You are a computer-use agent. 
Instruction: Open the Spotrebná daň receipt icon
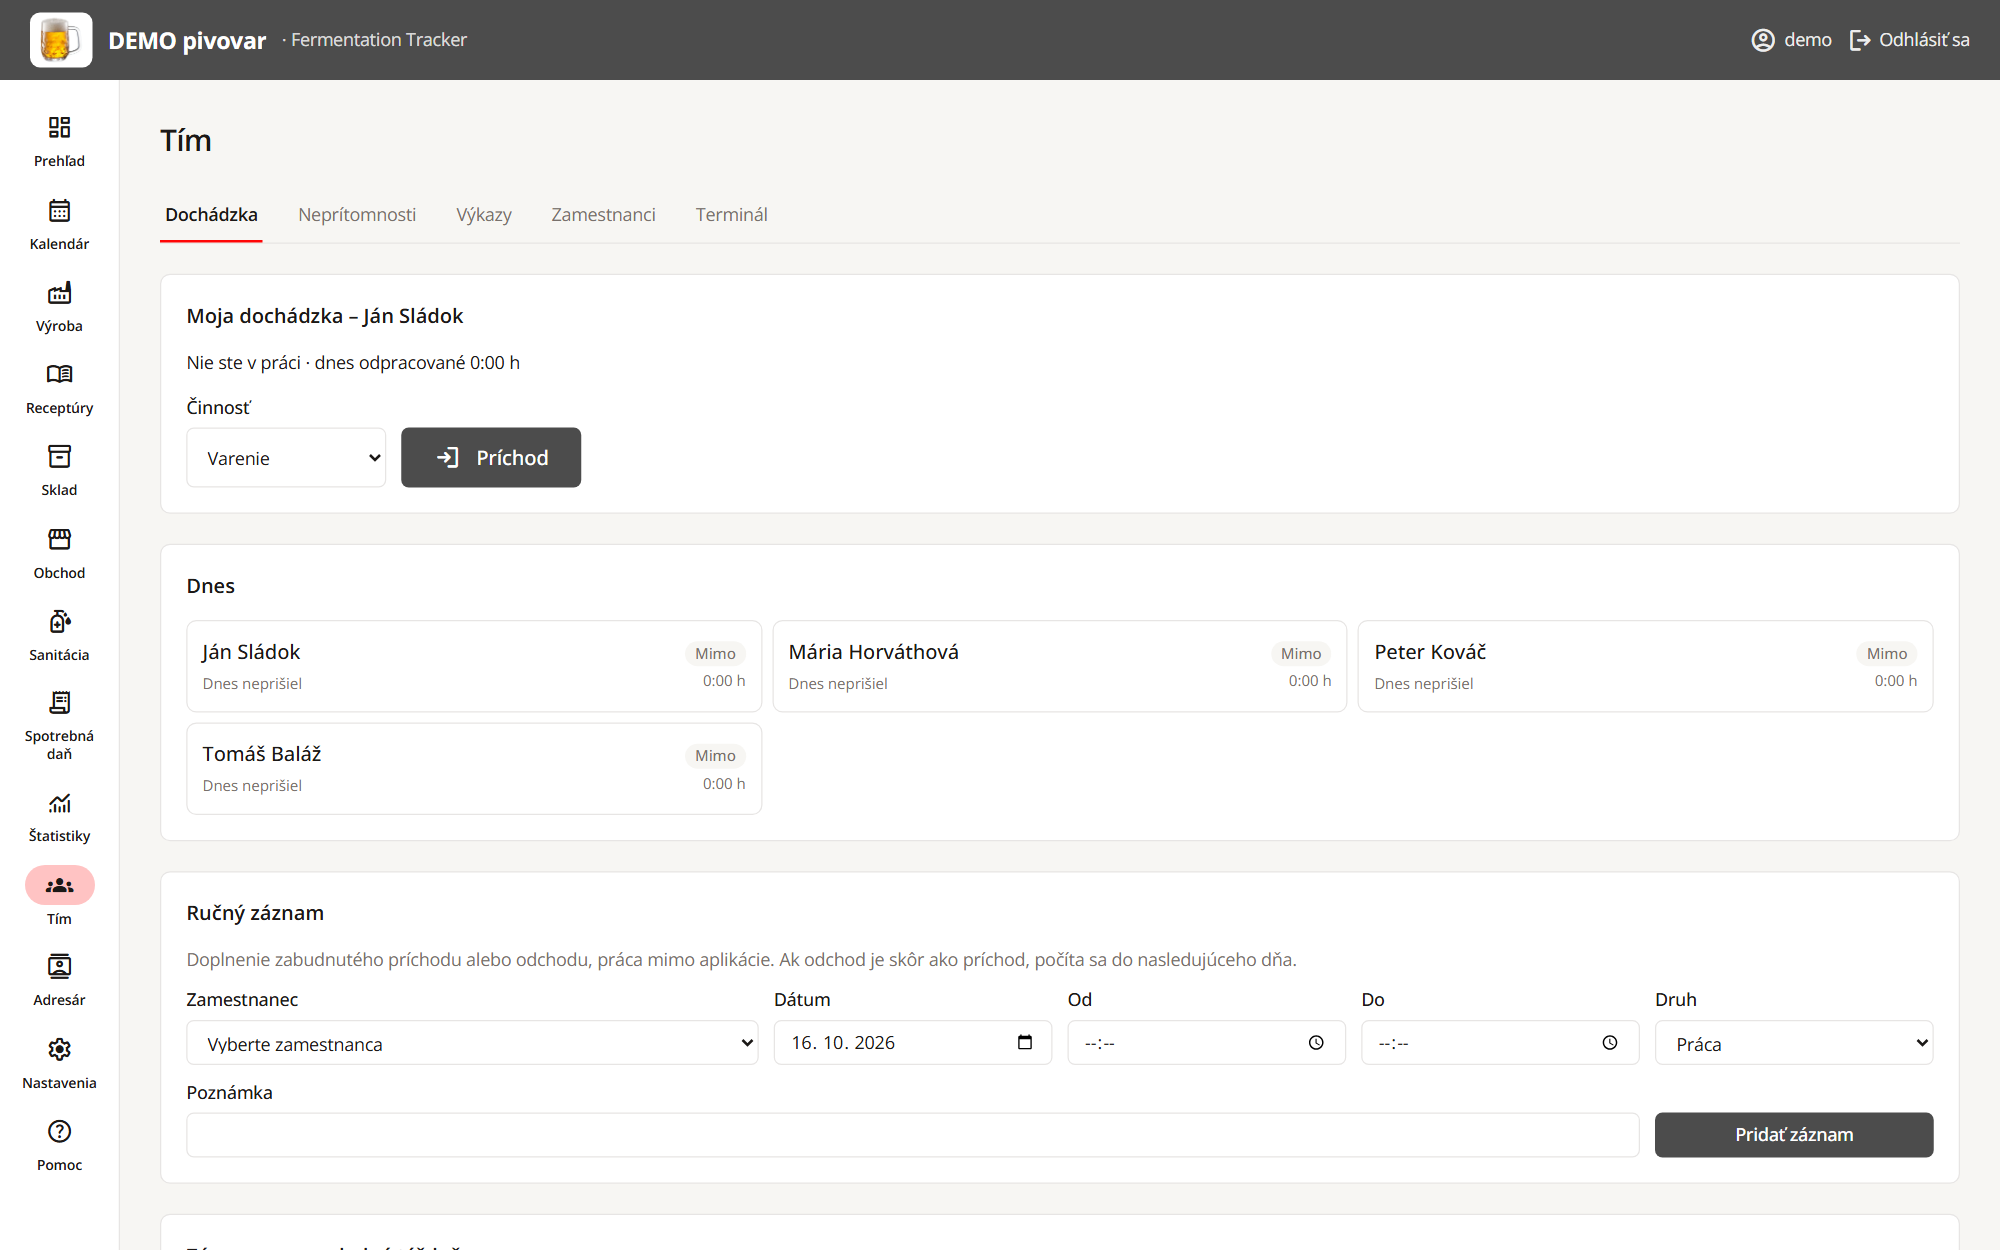click(59, 702)
